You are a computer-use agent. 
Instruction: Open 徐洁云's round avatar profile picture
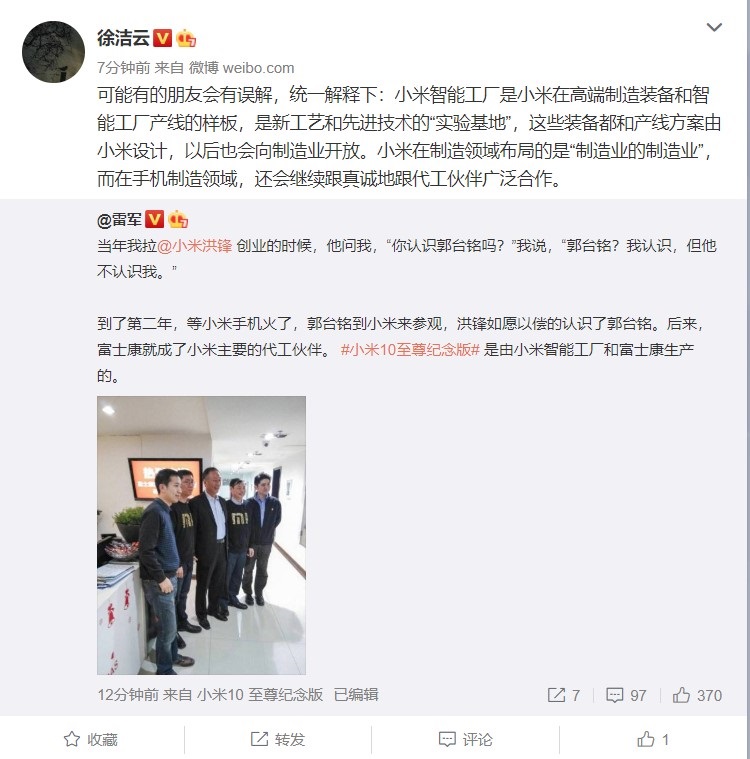pyautogui.click(x=53, y=52)
